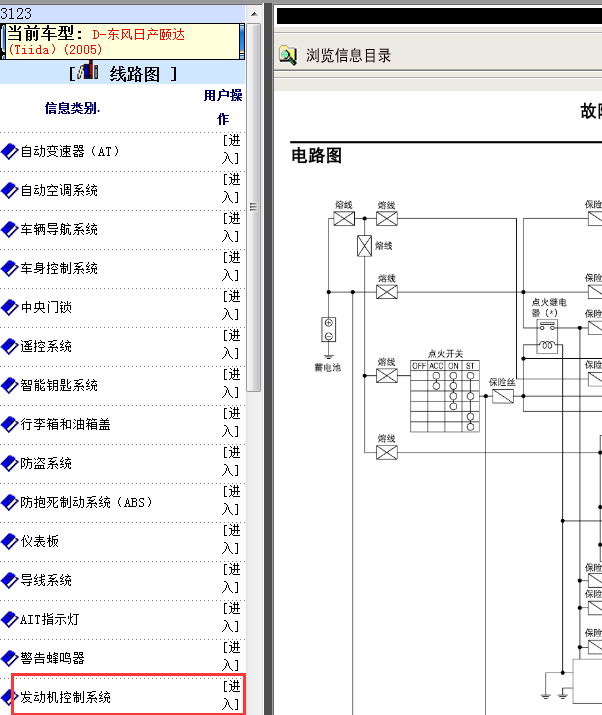The image size is (602, 715).
Task: Select 自动变速器（AT） category text
Action: (x=70, y=151)
